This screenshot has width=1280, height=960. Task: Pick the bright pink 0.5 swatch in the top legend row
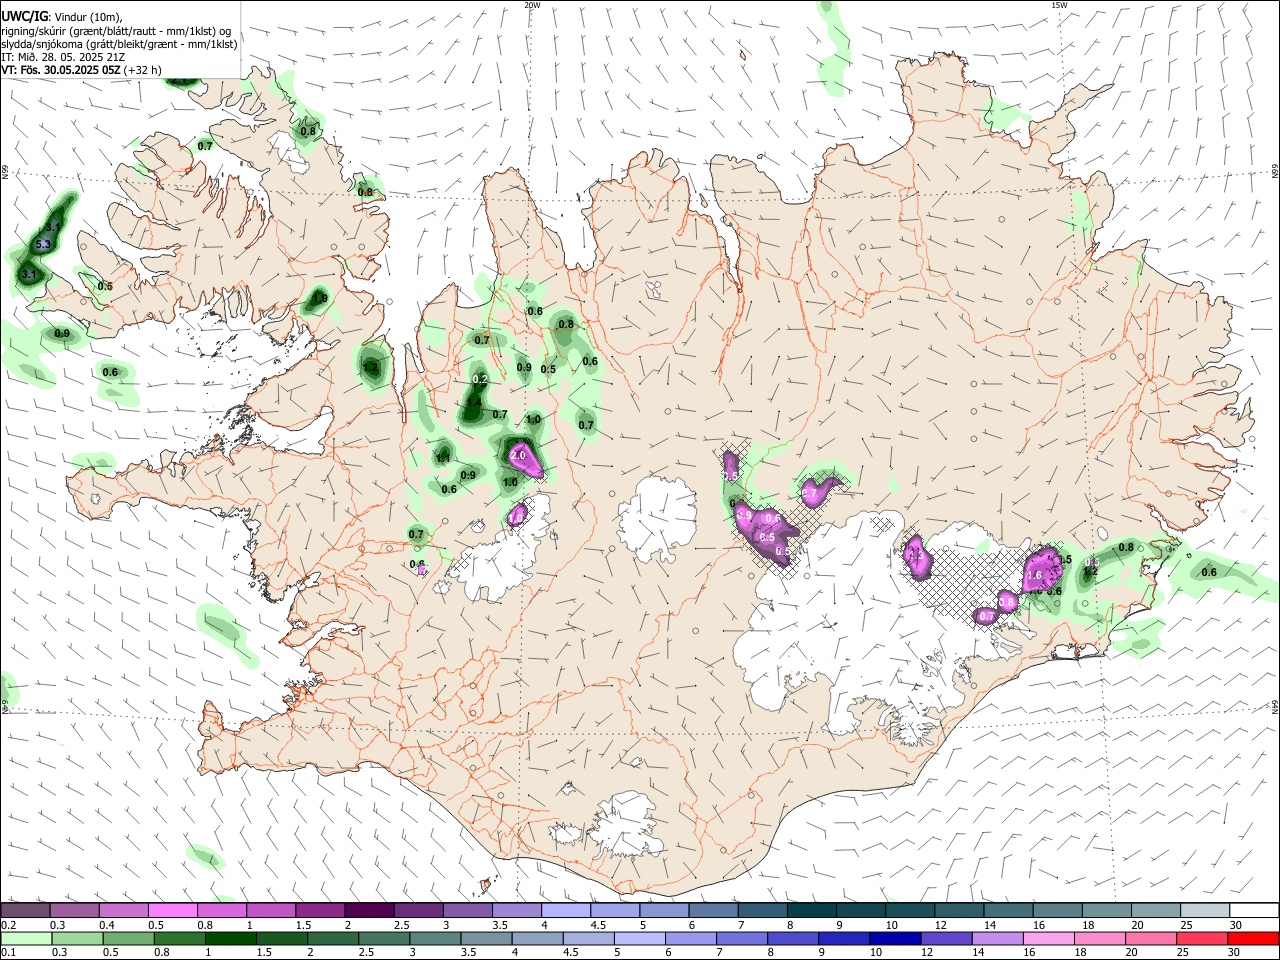coord(172,911)
